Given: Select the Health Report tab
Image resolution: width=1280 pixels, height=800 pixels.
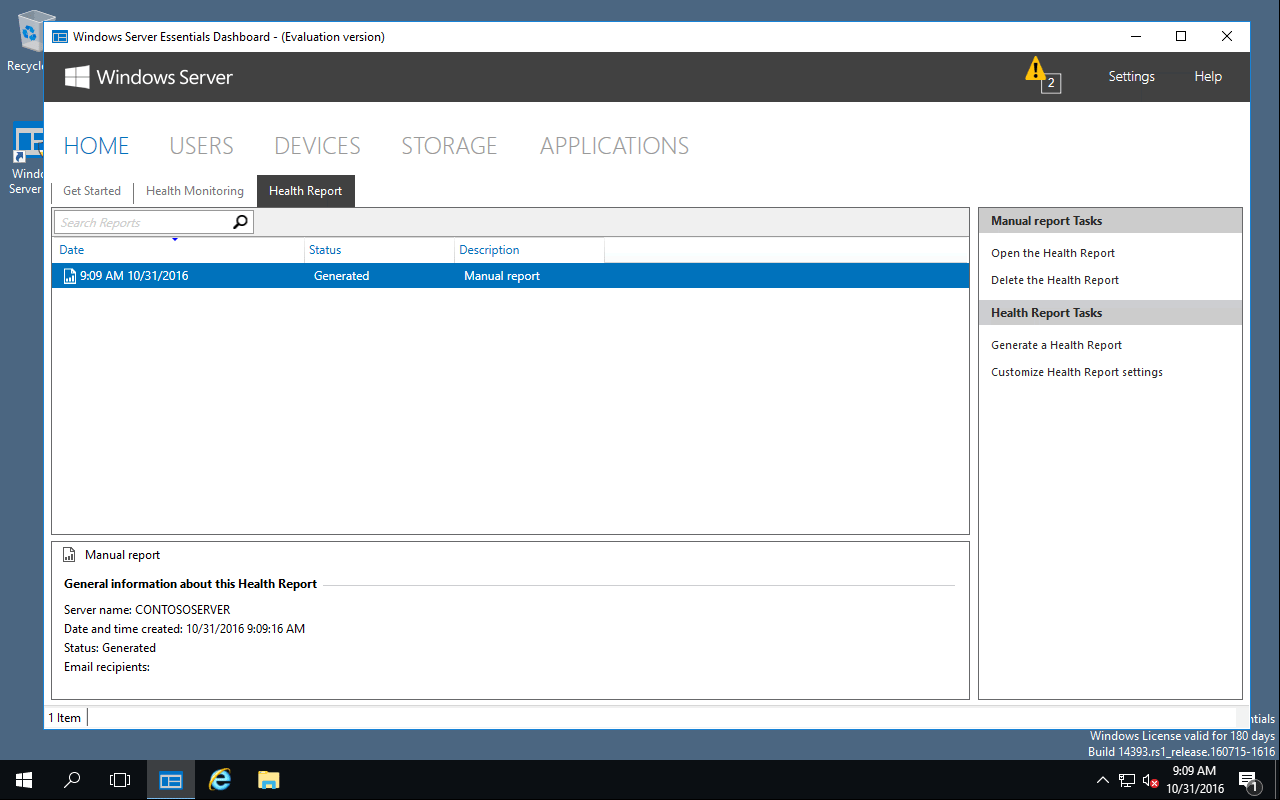Looking at the screenshot, I should 305,191.
